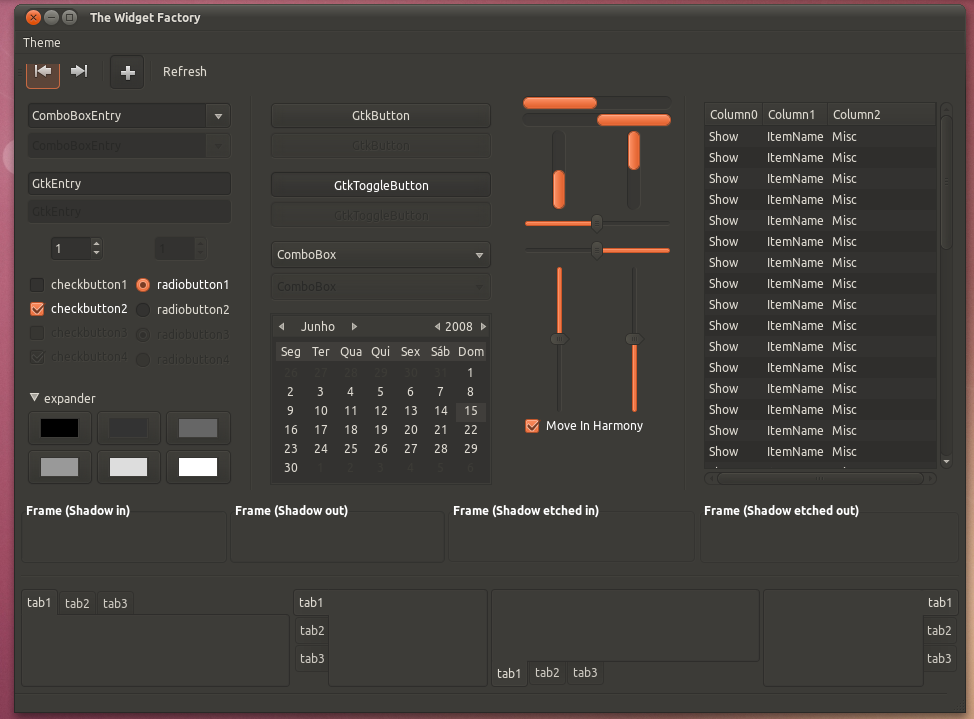Switch to tab2 in the first notebook
974x719 pixels.
(x=77, y=603)
